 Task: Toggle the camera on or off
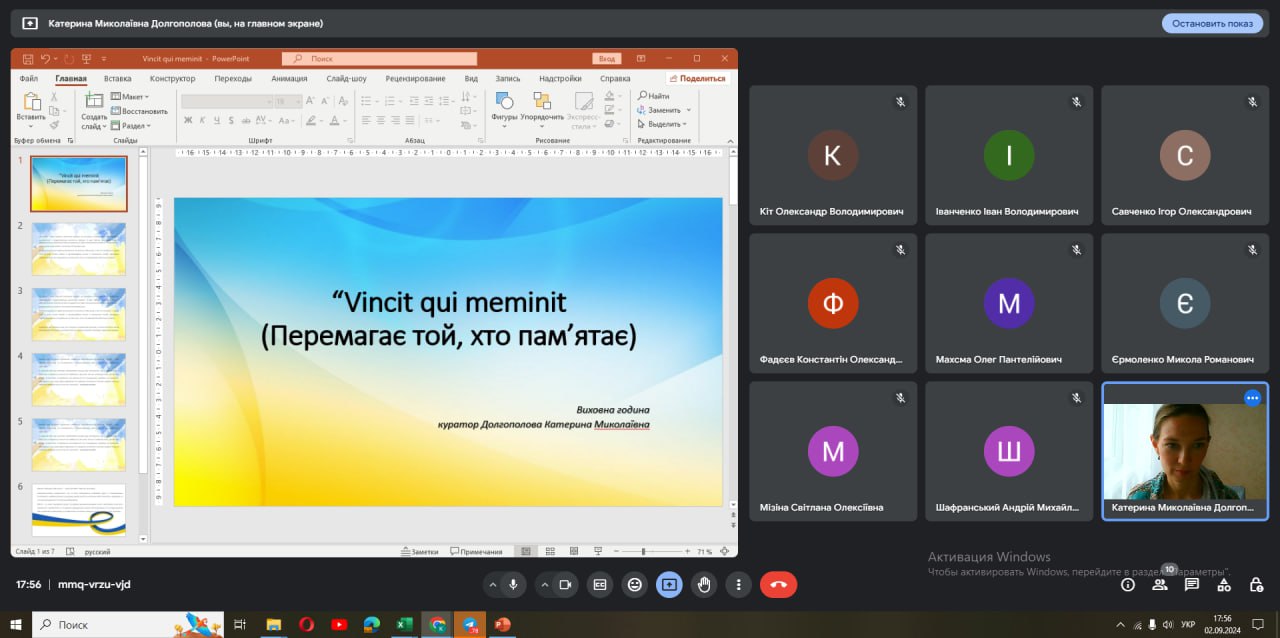pos(565,584)
